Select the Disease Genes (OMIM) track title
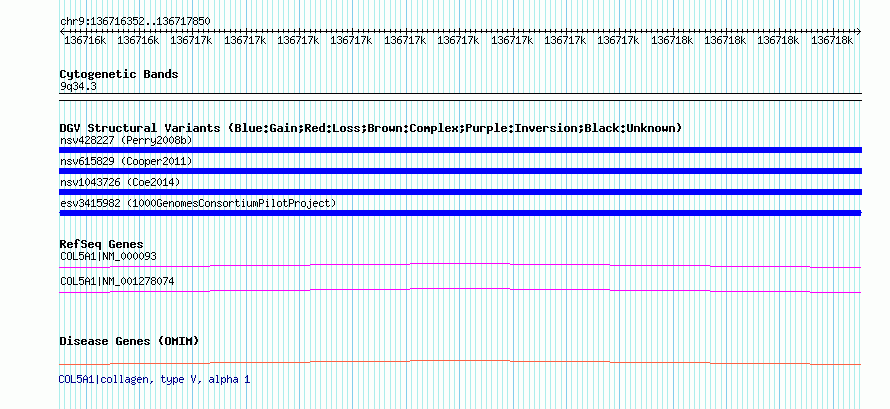890x409 pixels. [x=129, y=341]
